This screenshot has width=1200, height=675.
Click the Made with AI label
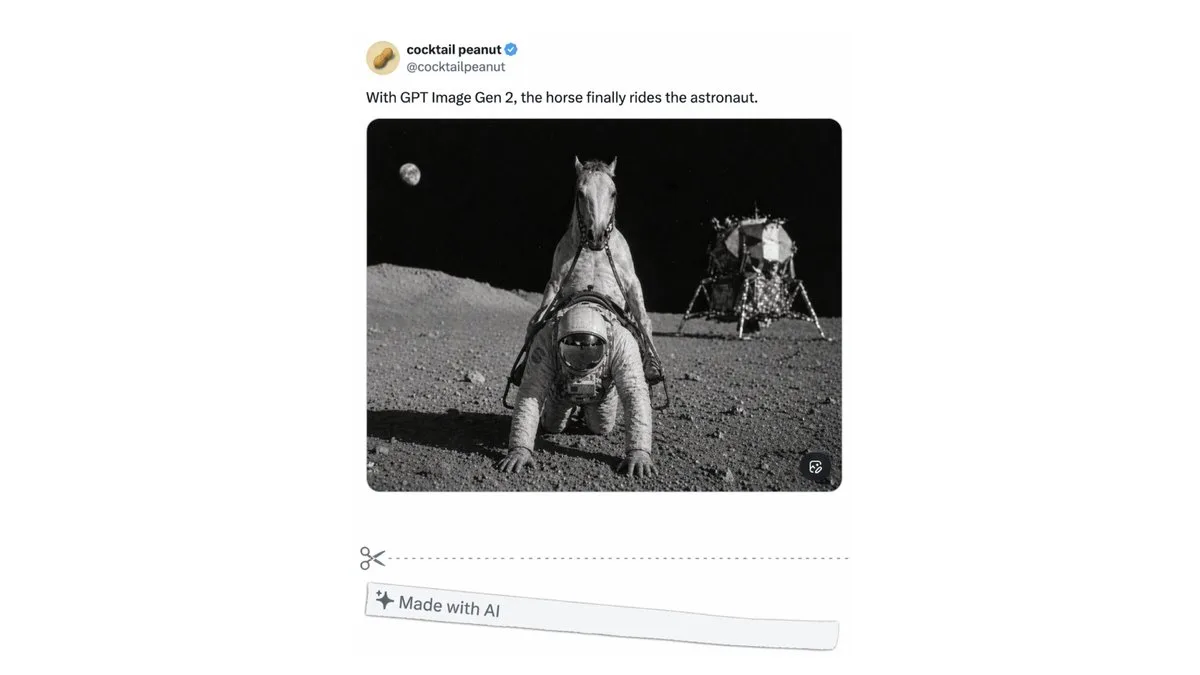point(449,605)
